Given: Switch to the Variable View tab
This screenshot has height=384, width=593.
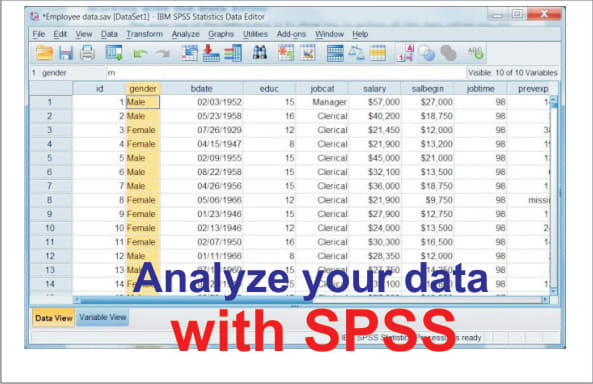Looking at the screenshot, I should pos(102,317).
